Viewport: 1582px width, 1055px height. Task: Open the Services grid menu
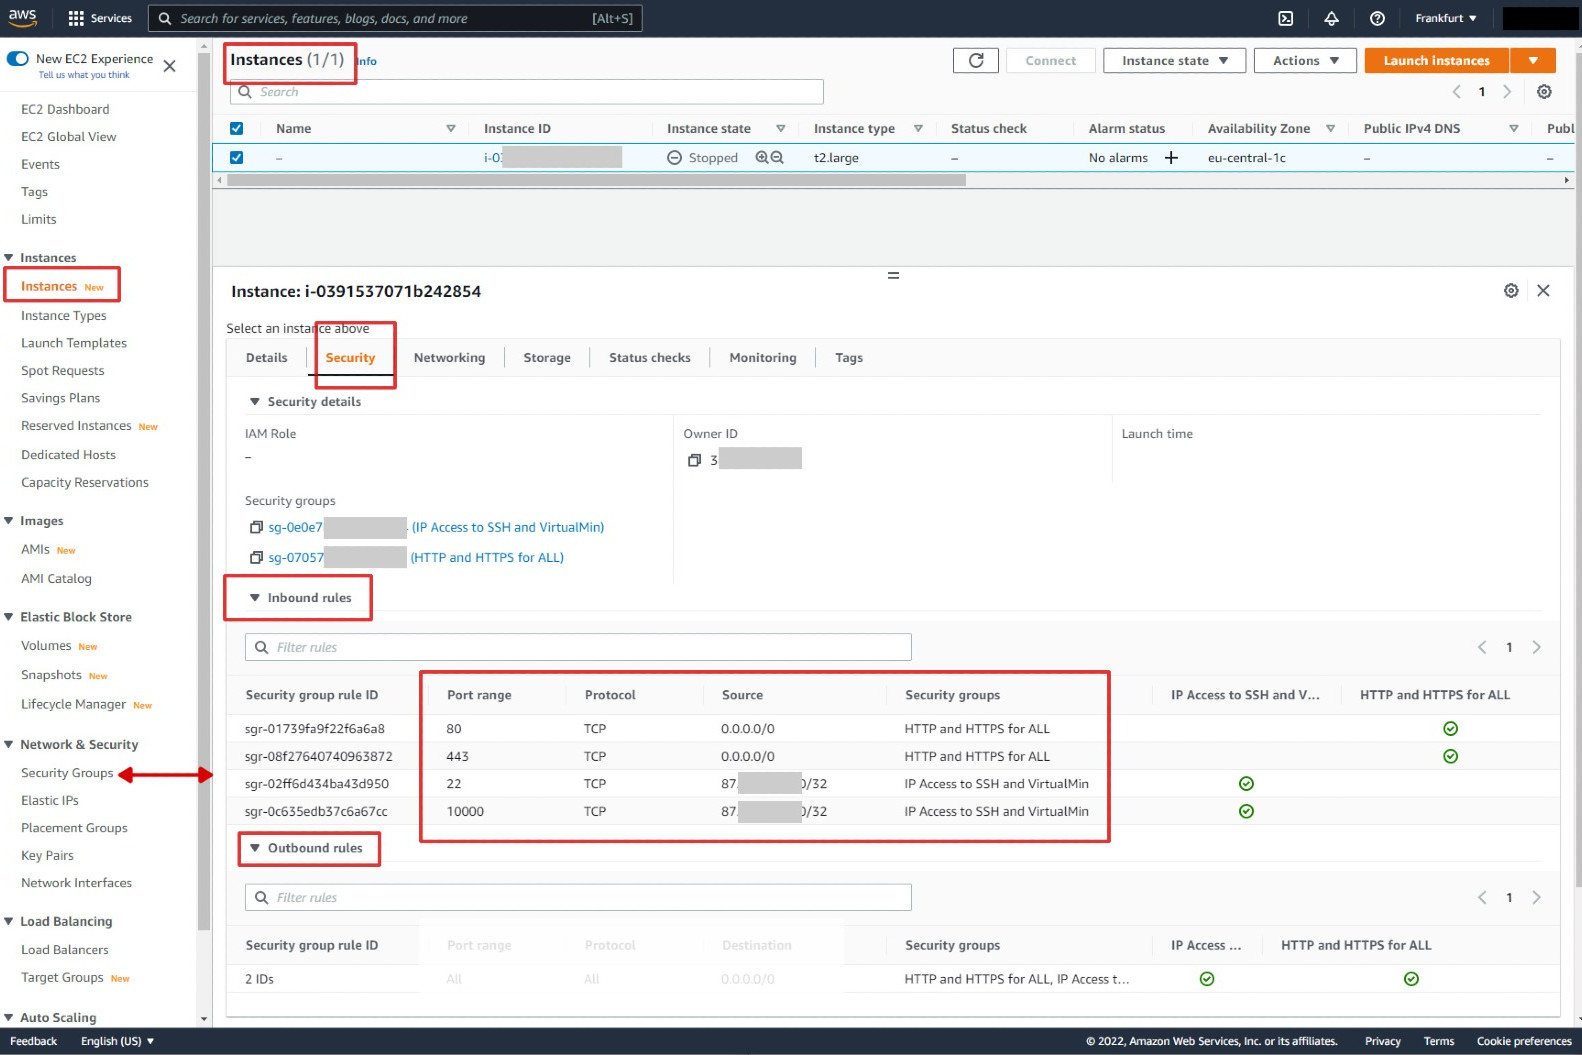pyautogui.click(x=99, y=18)
